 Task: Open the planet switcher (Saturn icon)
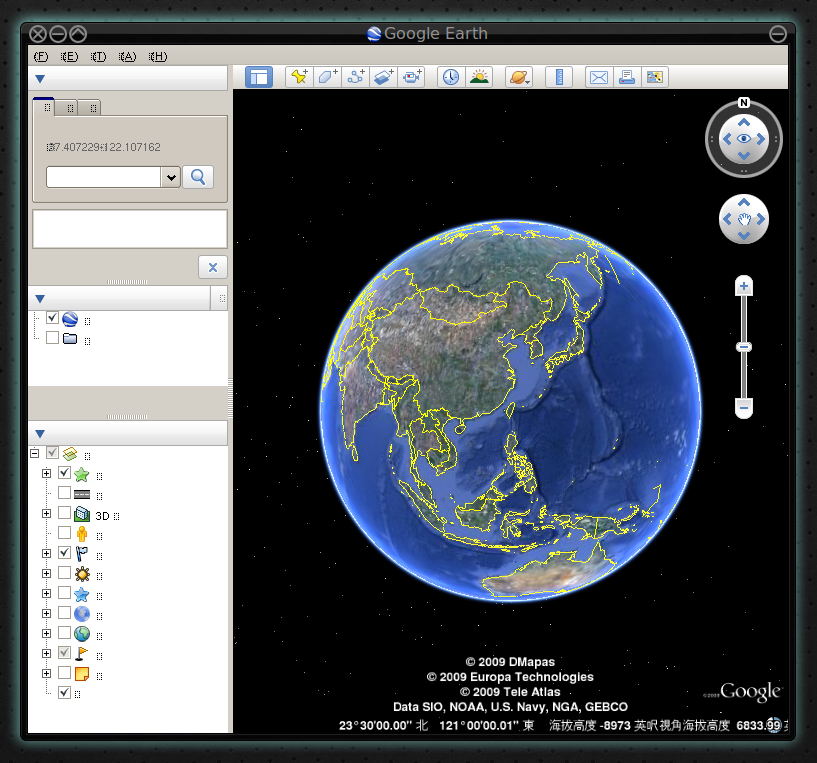(519, 77)
